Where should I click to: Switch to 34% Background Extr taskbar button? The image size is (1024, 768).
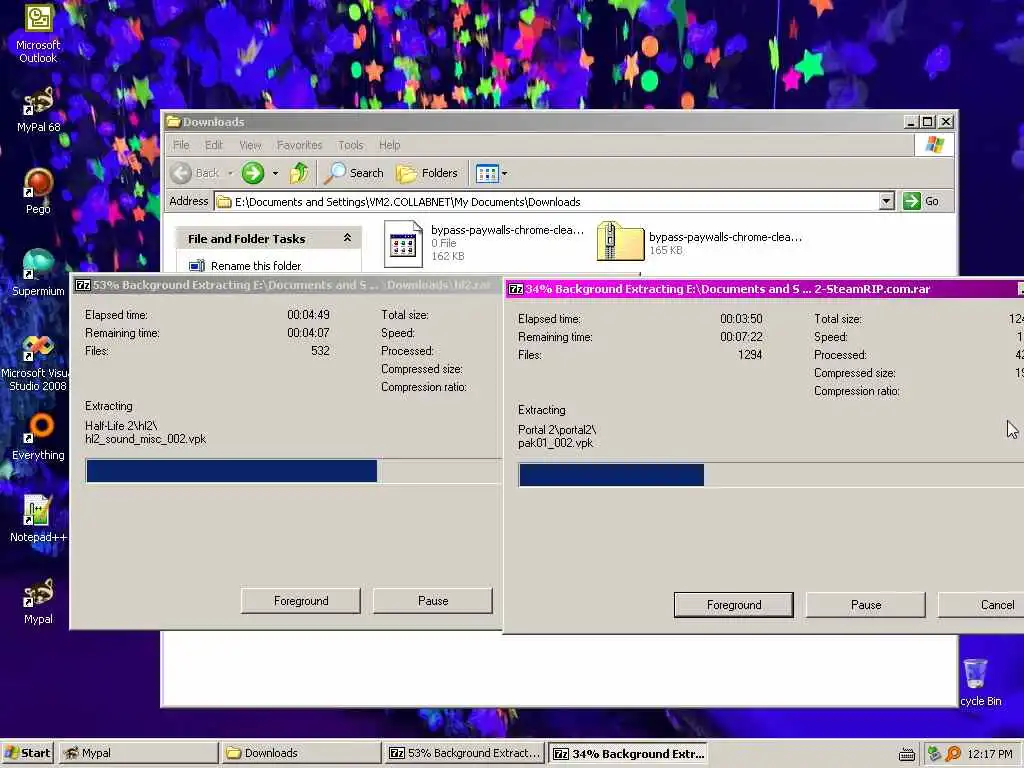pyautogui.click(x=628, y=754)
